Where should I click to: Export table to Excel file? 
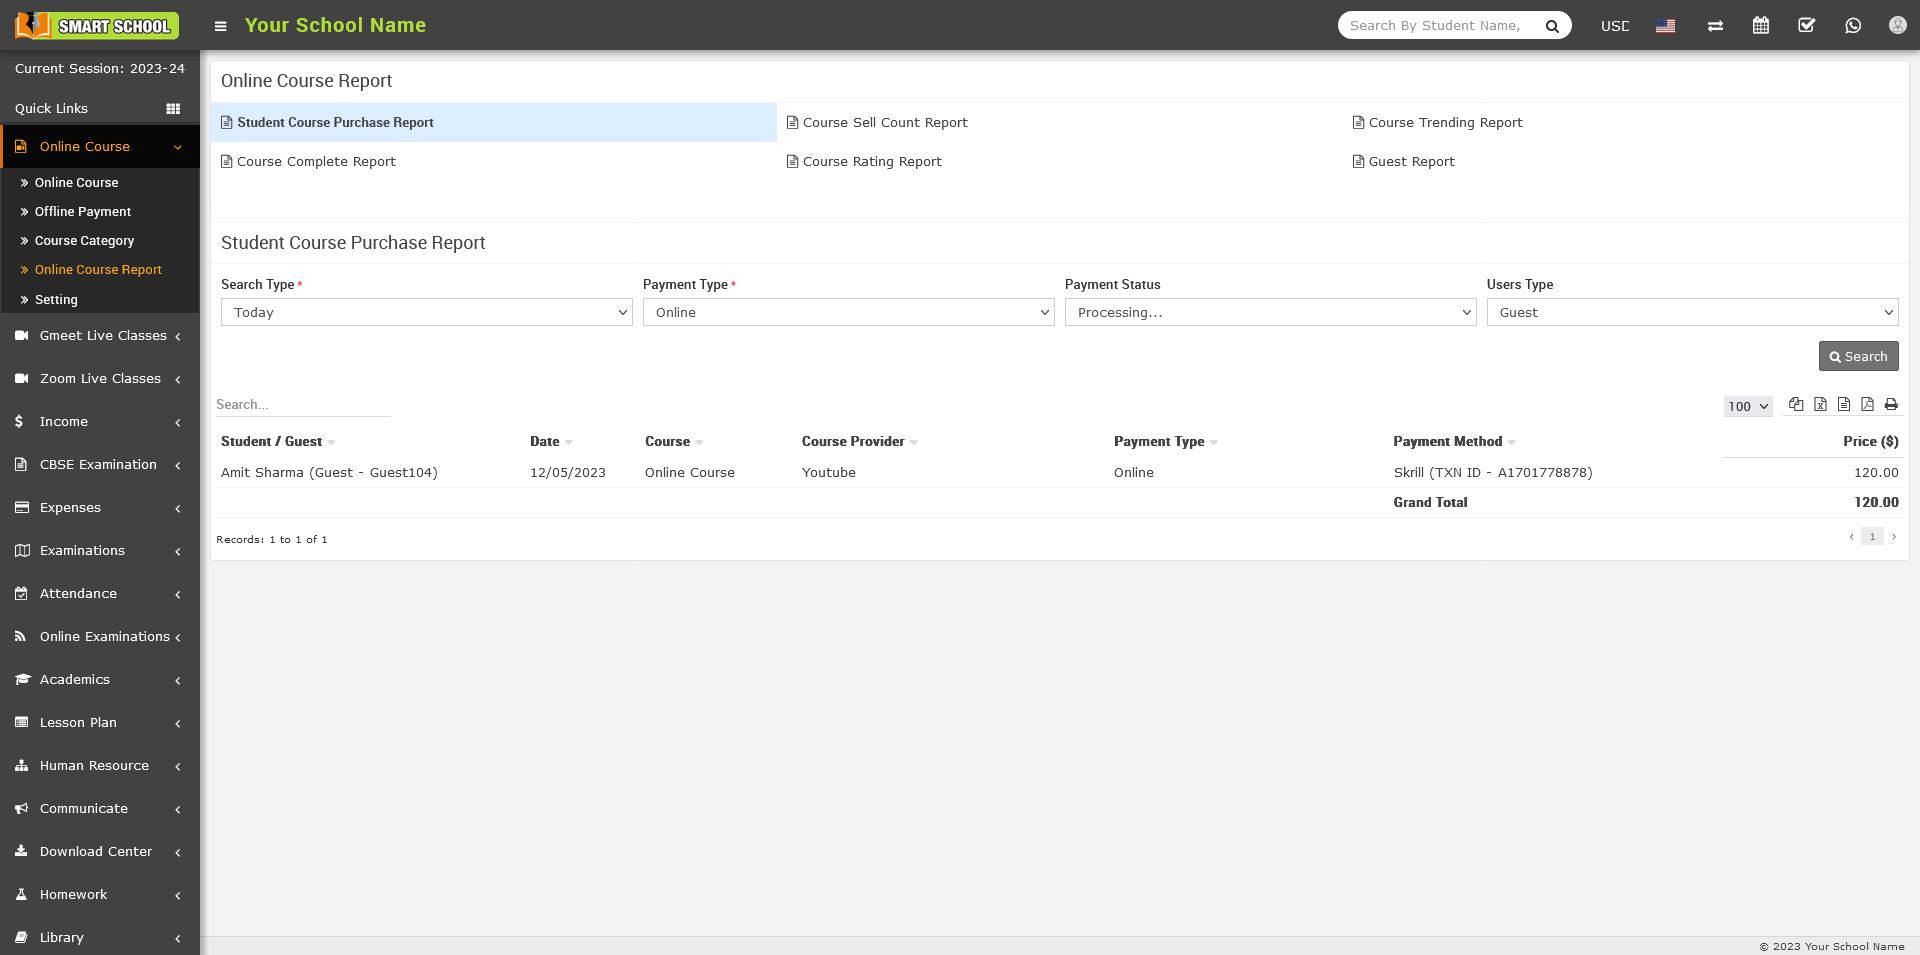tap(1820, 405)
